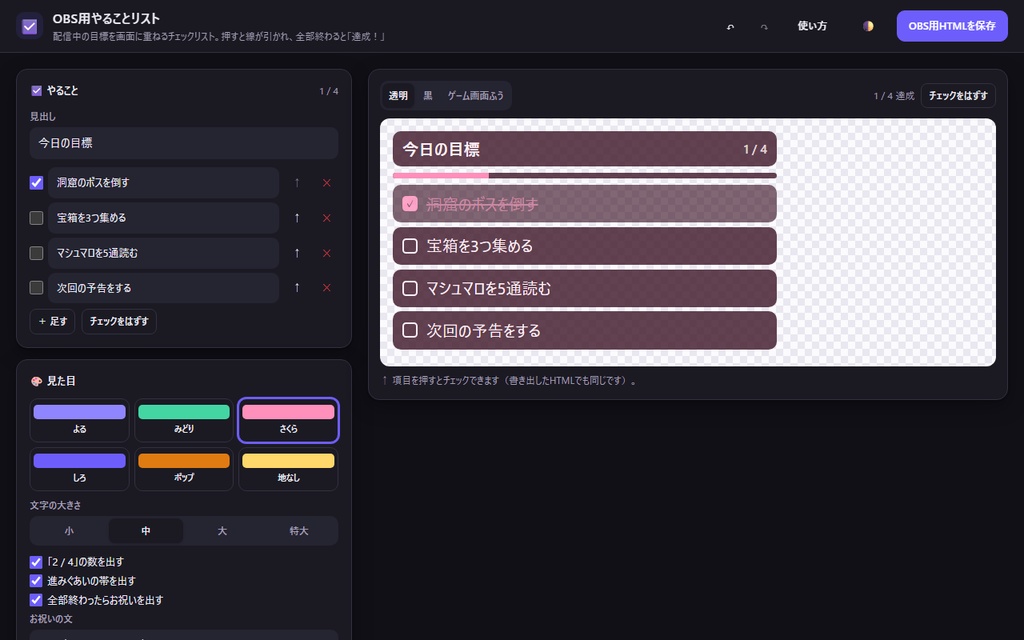
Task: Click チェックをはずす above the preview
Action: click(958, 95)
